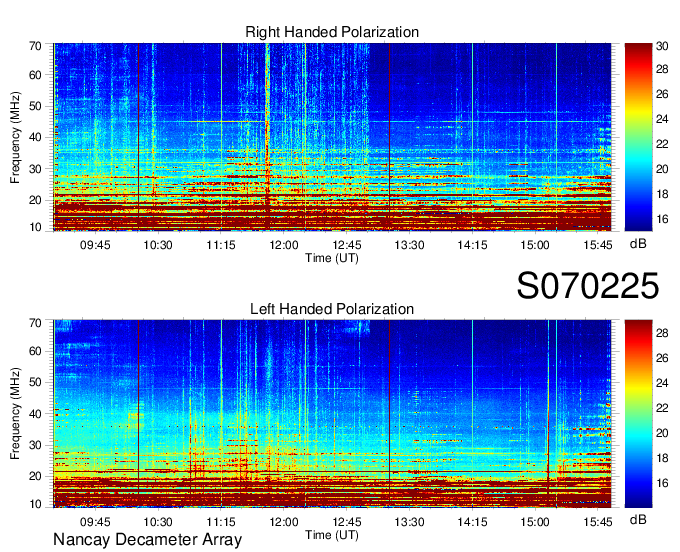Select the S070225 observation label
680x552 pixels.
point(588,286)
